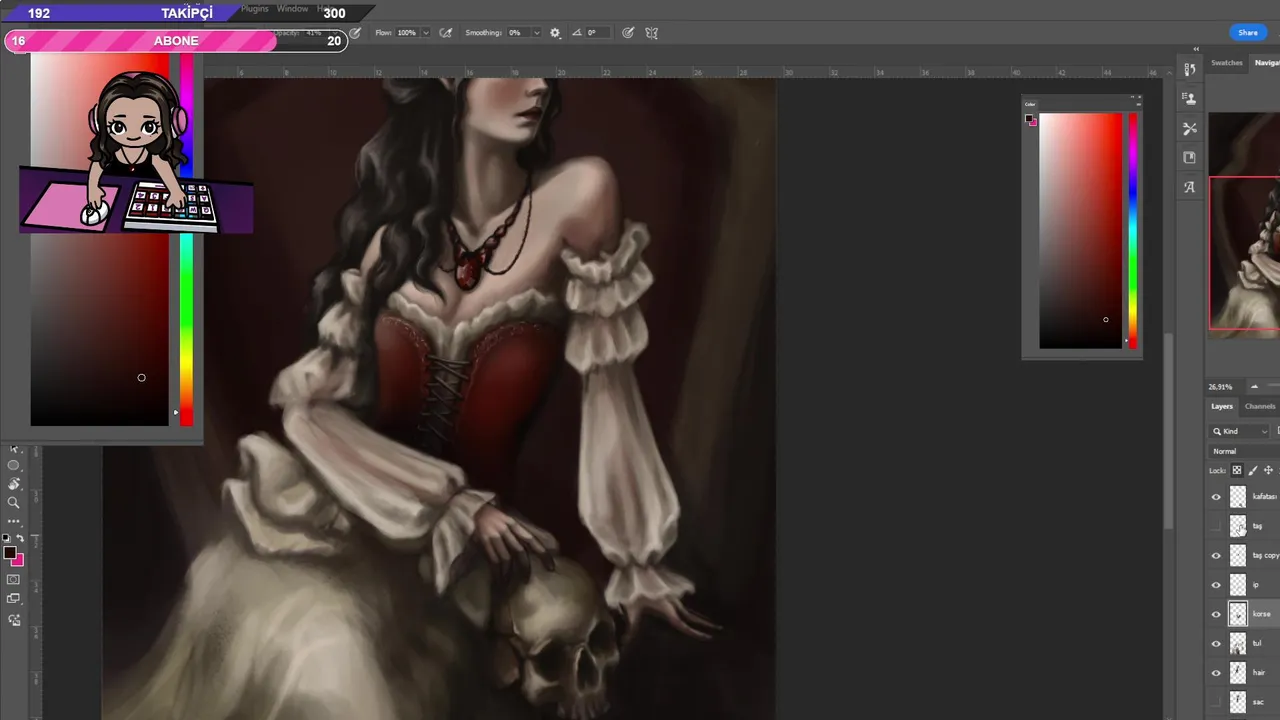Viewport: 1280px width, 720px height.
Task: Hide the ip layer
Action: 1216,585
